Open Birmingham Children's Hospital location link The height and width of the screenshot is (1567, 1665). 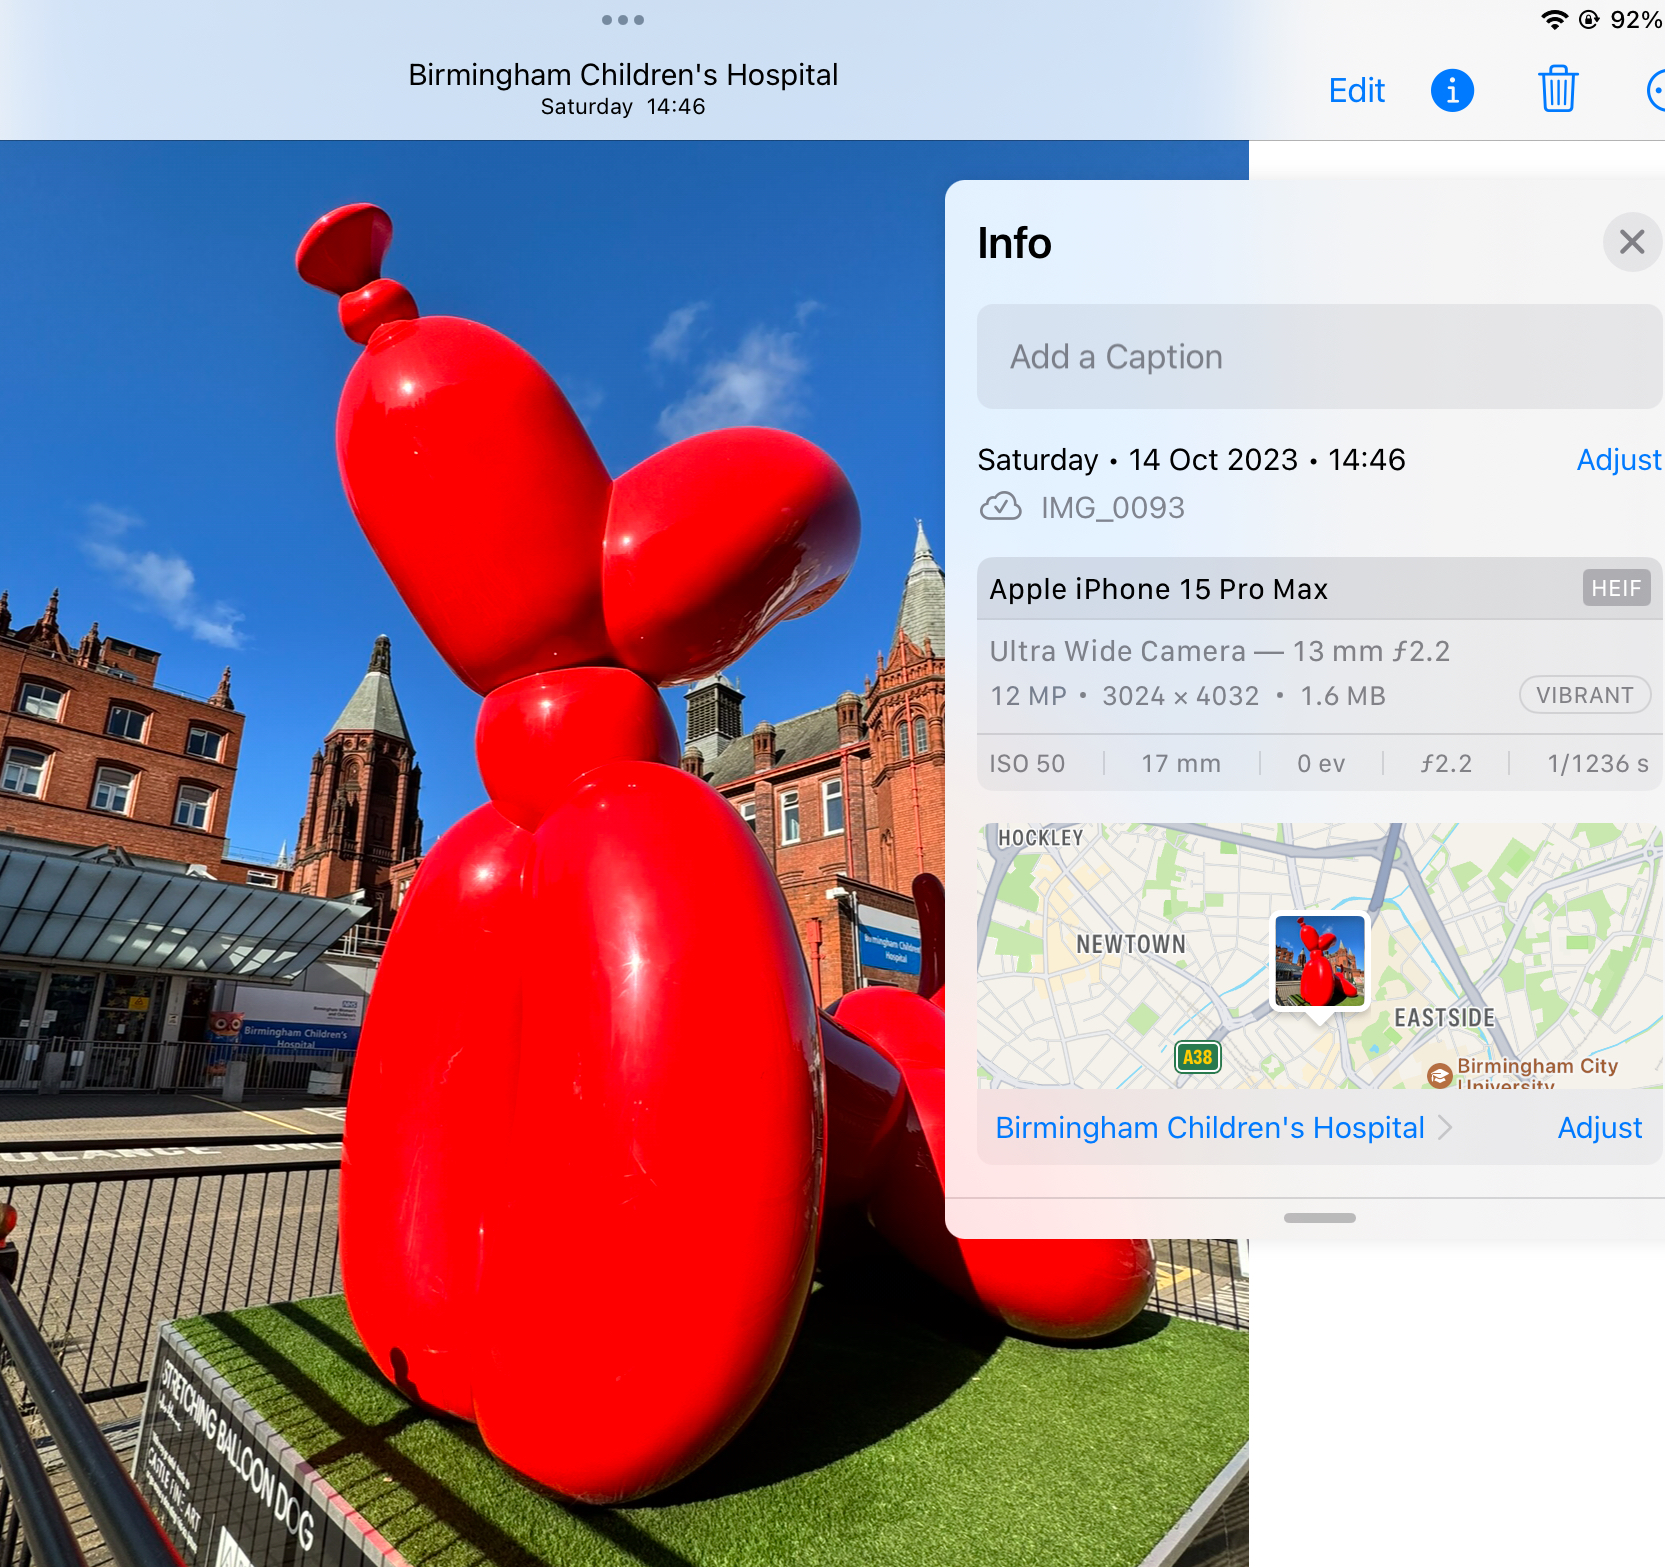point(1210,1128)
